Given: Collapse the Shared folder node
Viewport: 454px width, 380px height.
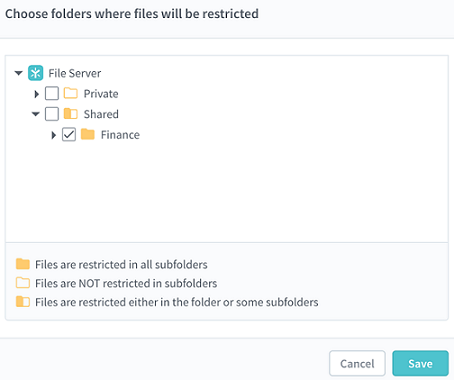Looking at the screenshot, I should 36,114.
